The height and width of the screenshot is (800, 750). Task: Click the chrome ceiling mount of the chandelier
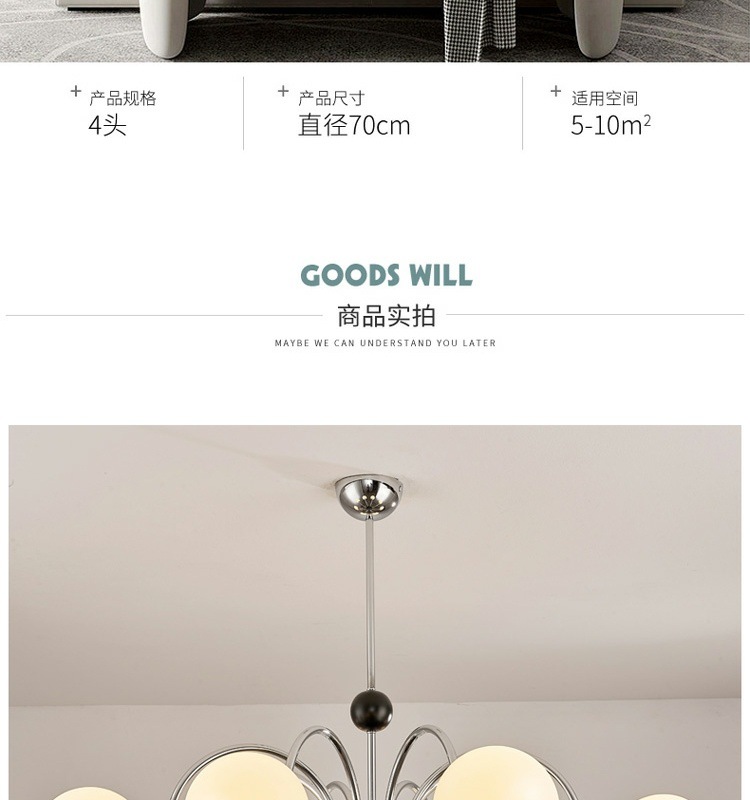[370, 497]
